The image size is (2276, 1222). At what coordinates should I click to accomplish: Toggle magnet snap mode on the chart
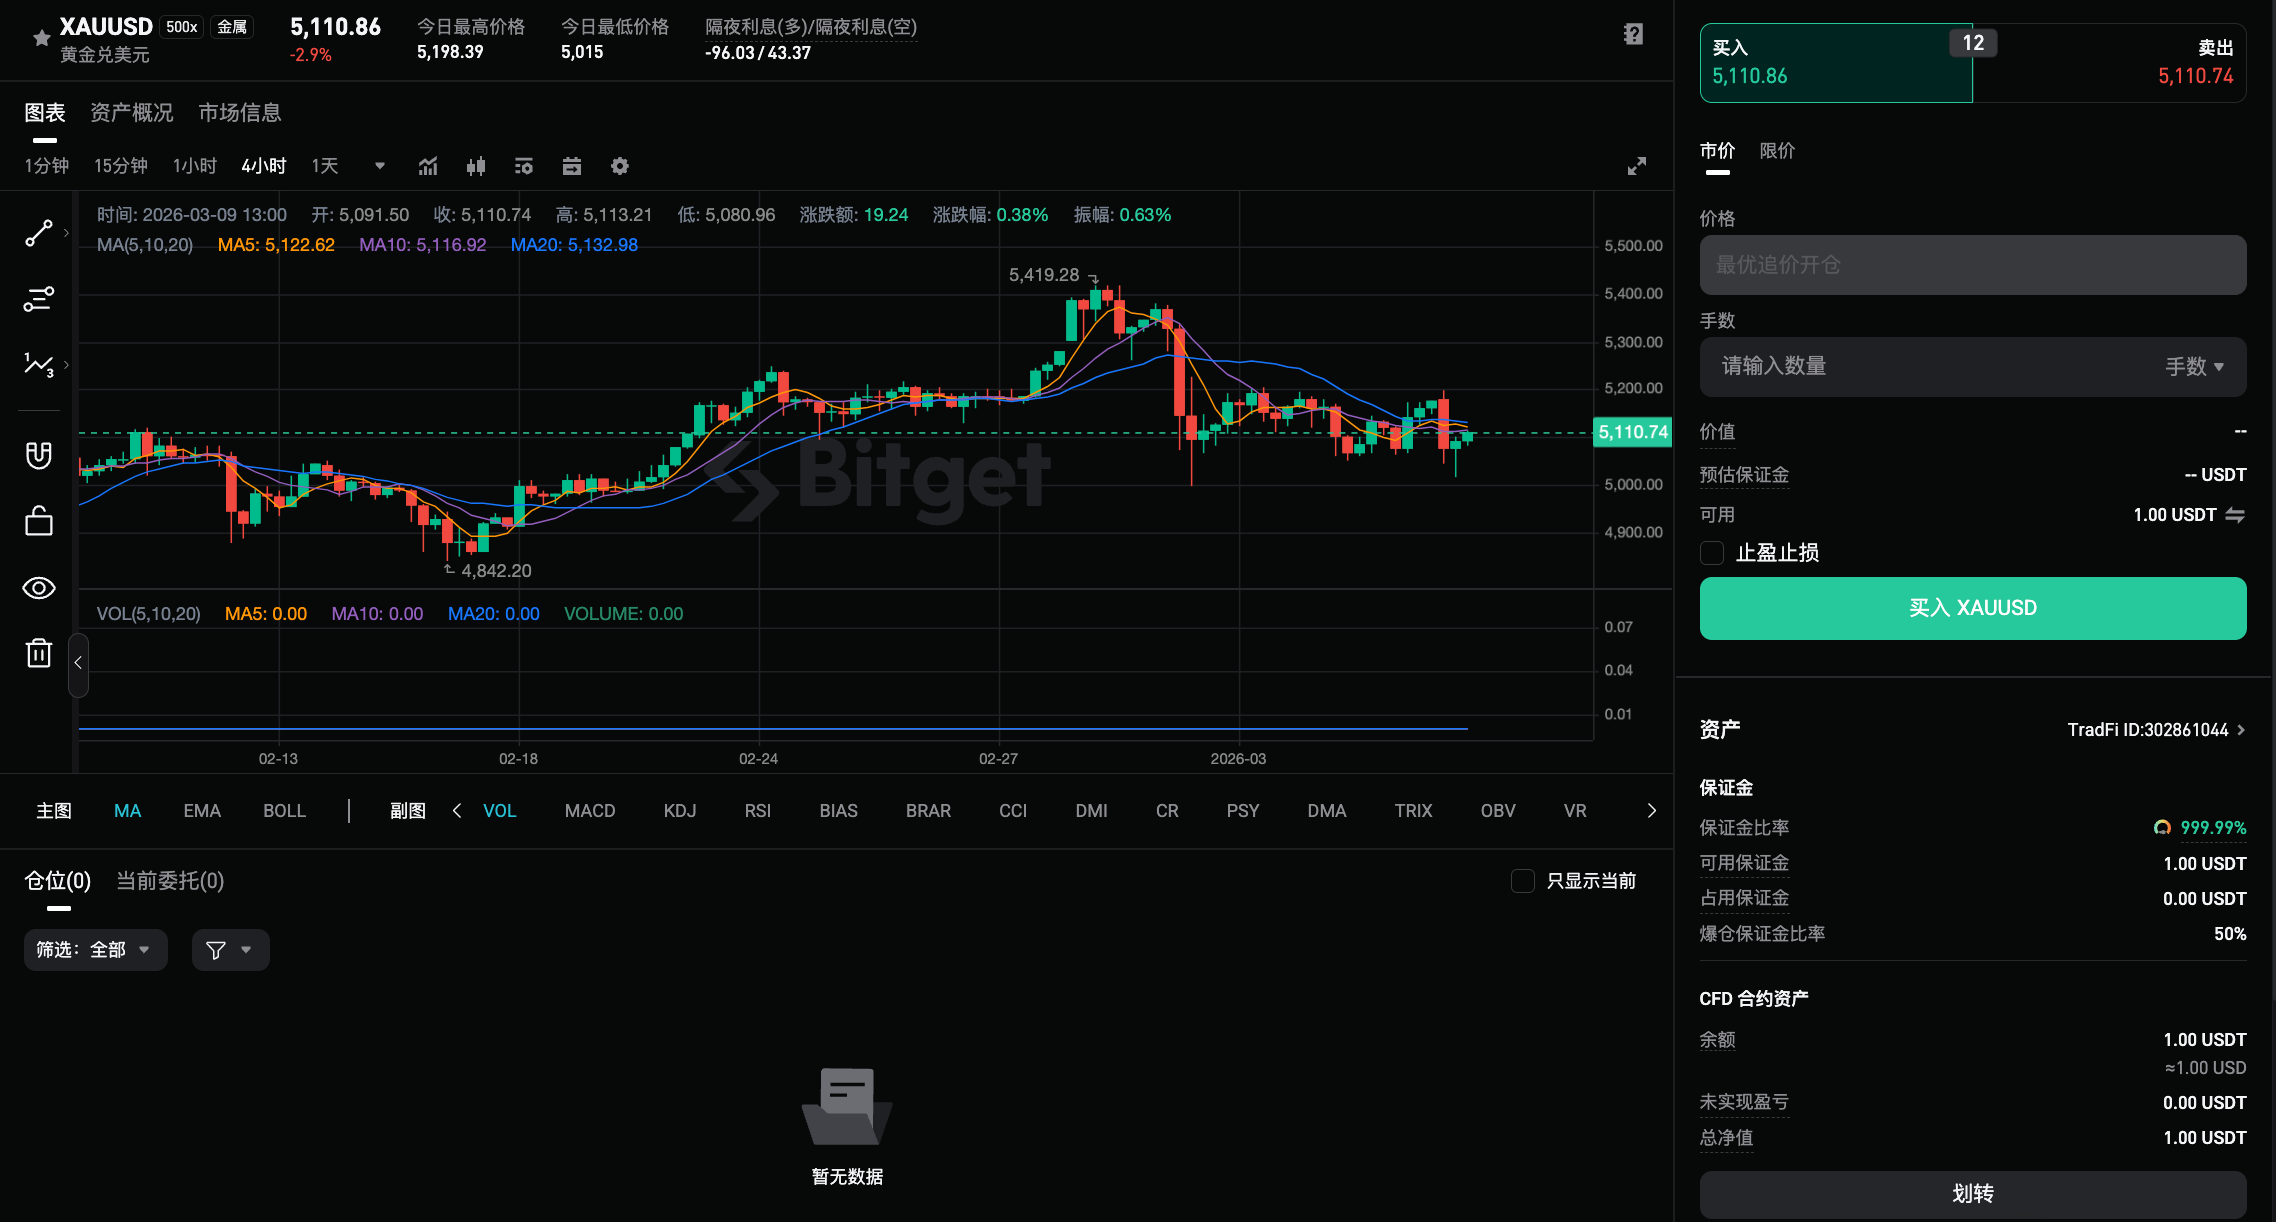coord(38,455)
